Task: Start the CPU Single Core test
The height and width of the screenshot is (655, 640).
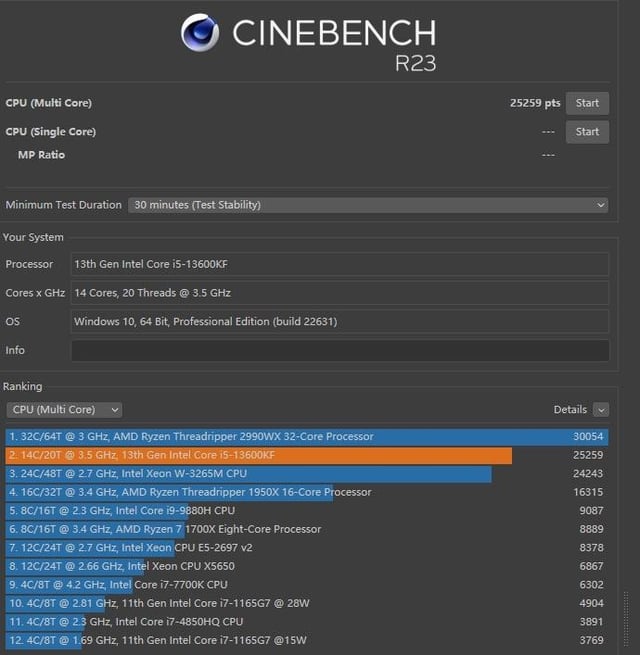Action: (x=587, y=132)
